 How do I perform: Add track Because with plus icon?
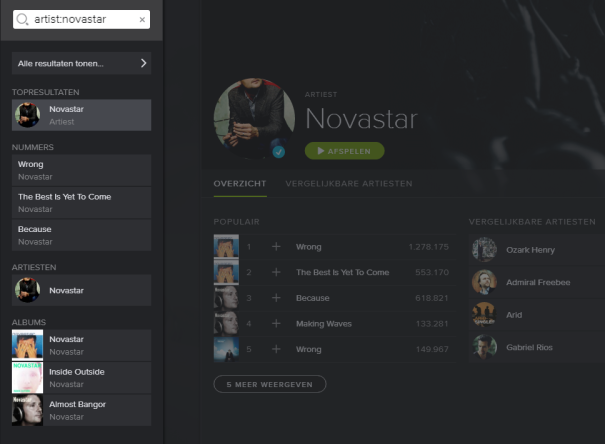(276, 298)
